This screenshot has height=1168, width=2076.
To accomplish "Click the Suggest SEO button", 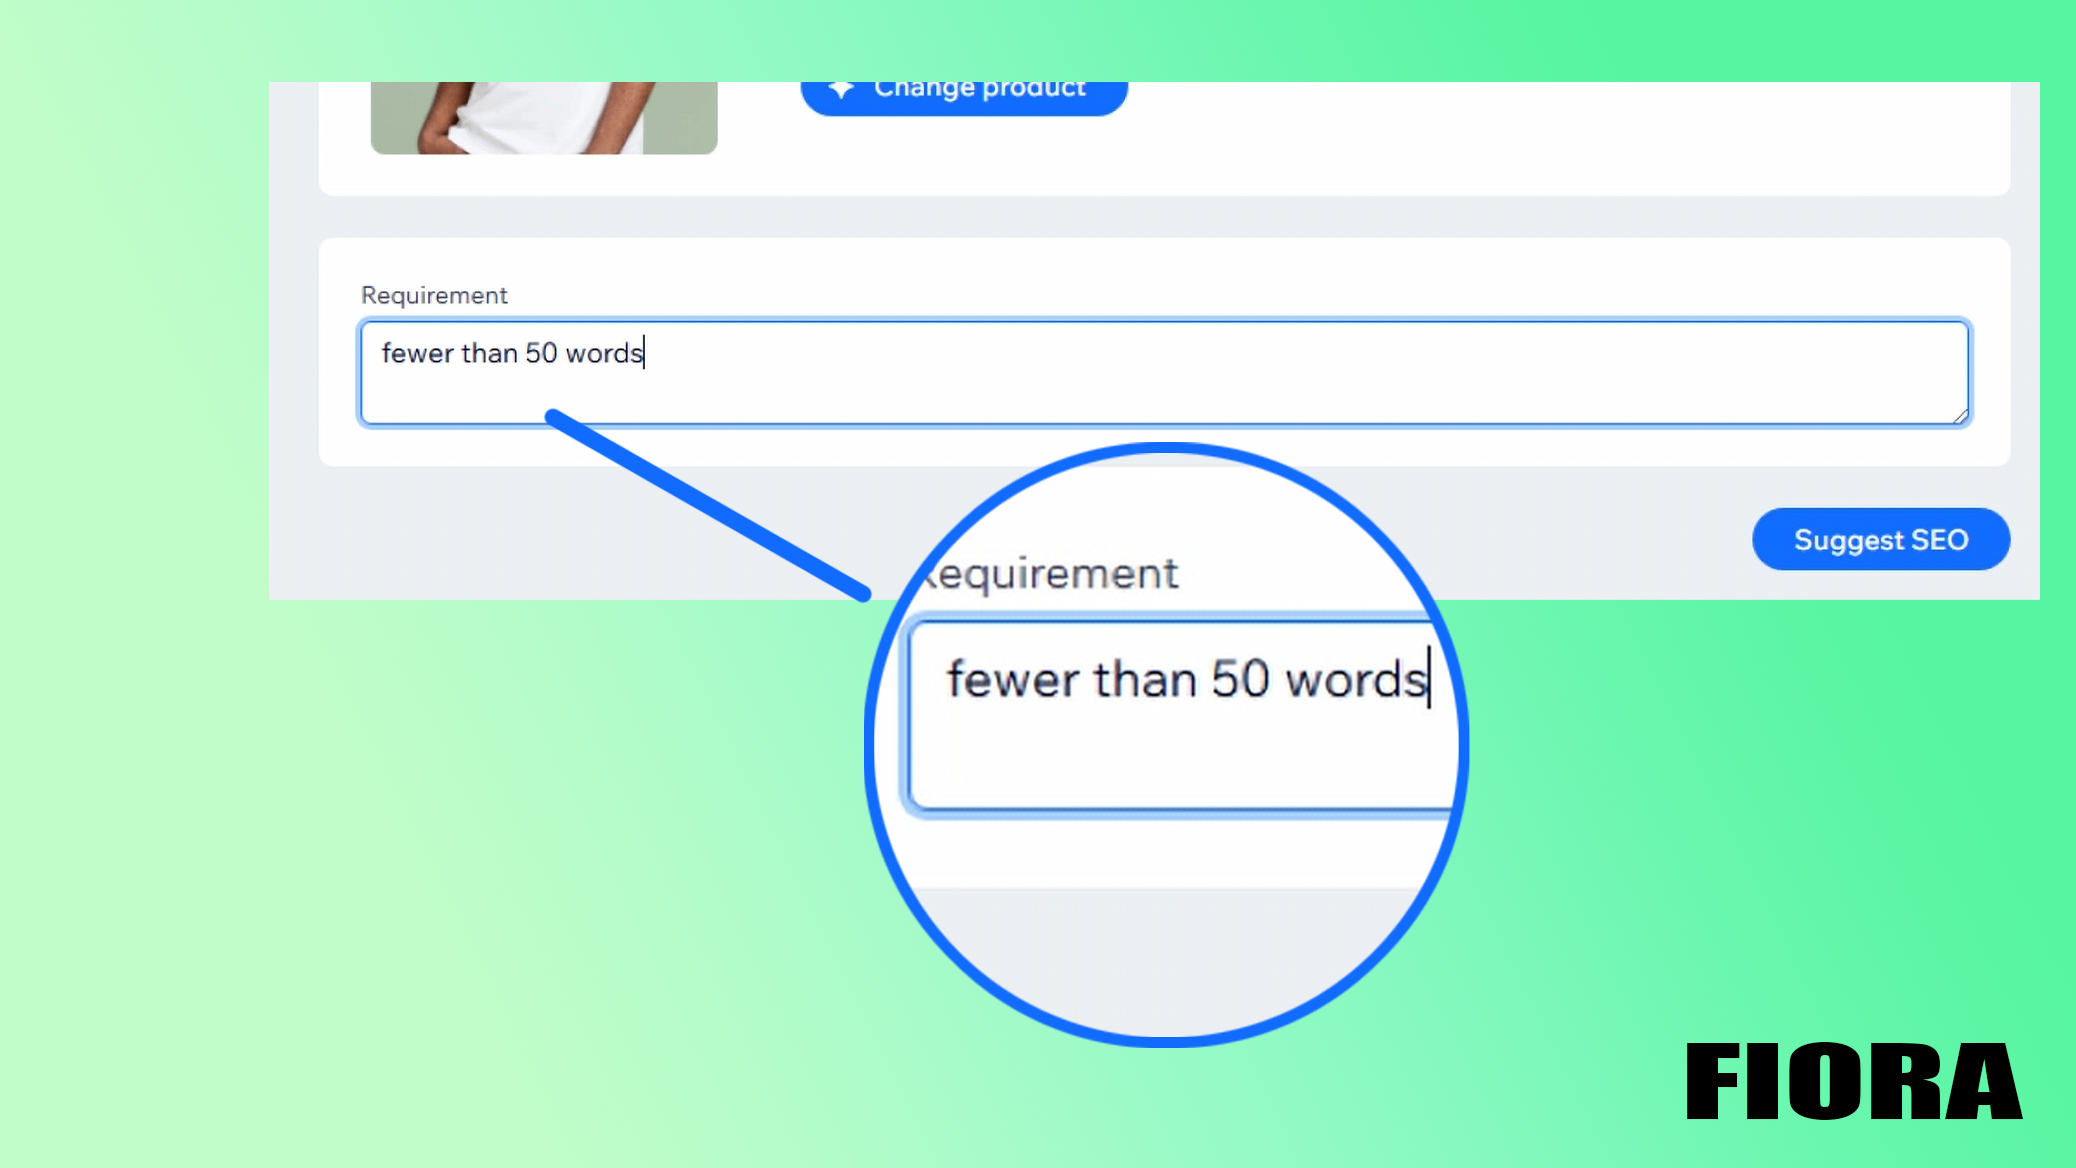I will coord(1880,539).
